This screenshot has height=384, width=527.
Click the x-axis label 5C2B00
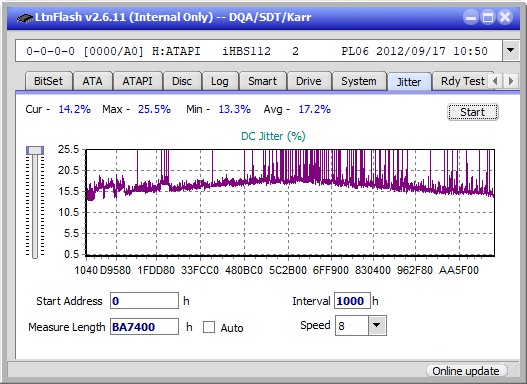pos(288,270)
